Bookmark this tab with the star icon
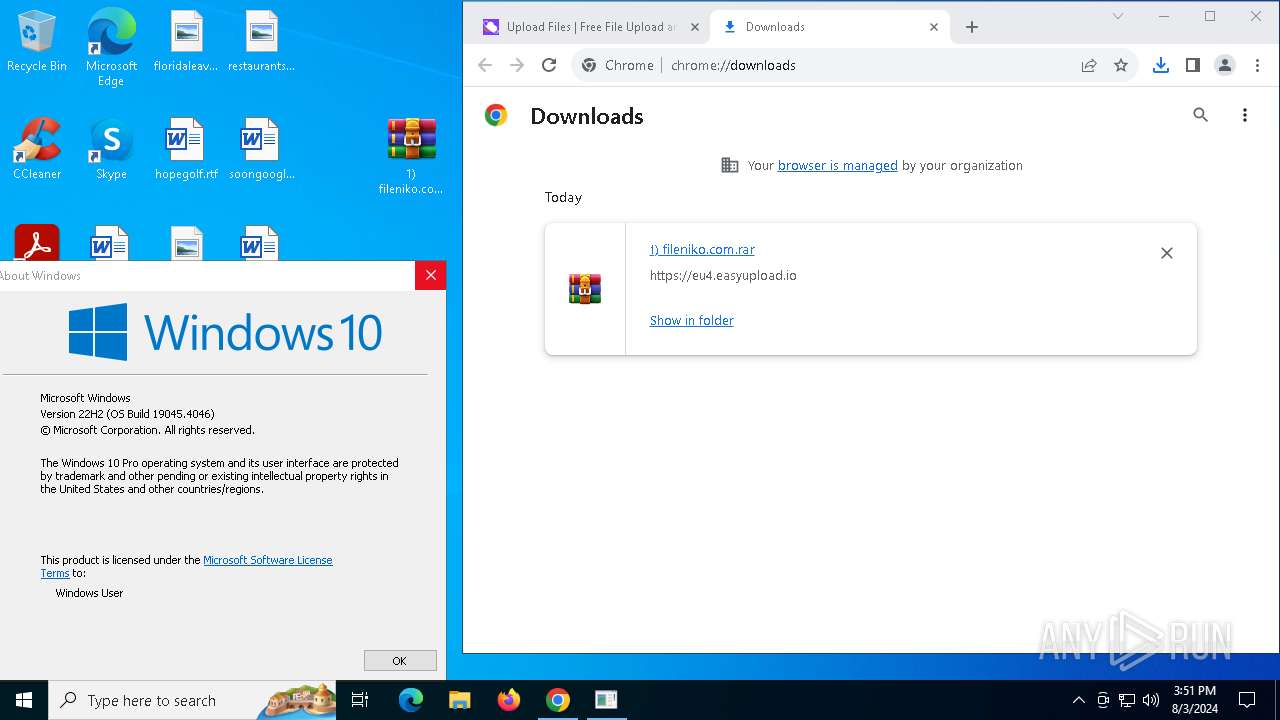 (1121, 65)
